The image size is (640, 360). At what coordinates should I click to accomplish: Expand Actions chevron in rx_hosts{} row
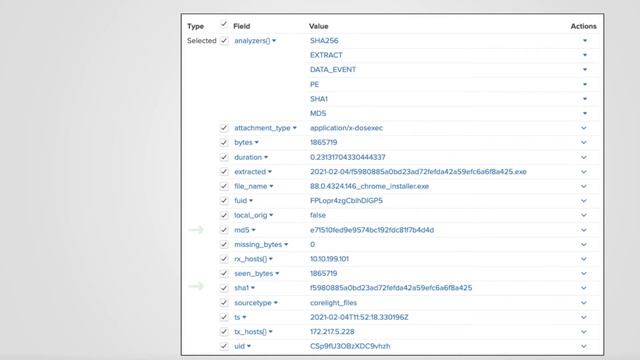click(x=584, y=259)
